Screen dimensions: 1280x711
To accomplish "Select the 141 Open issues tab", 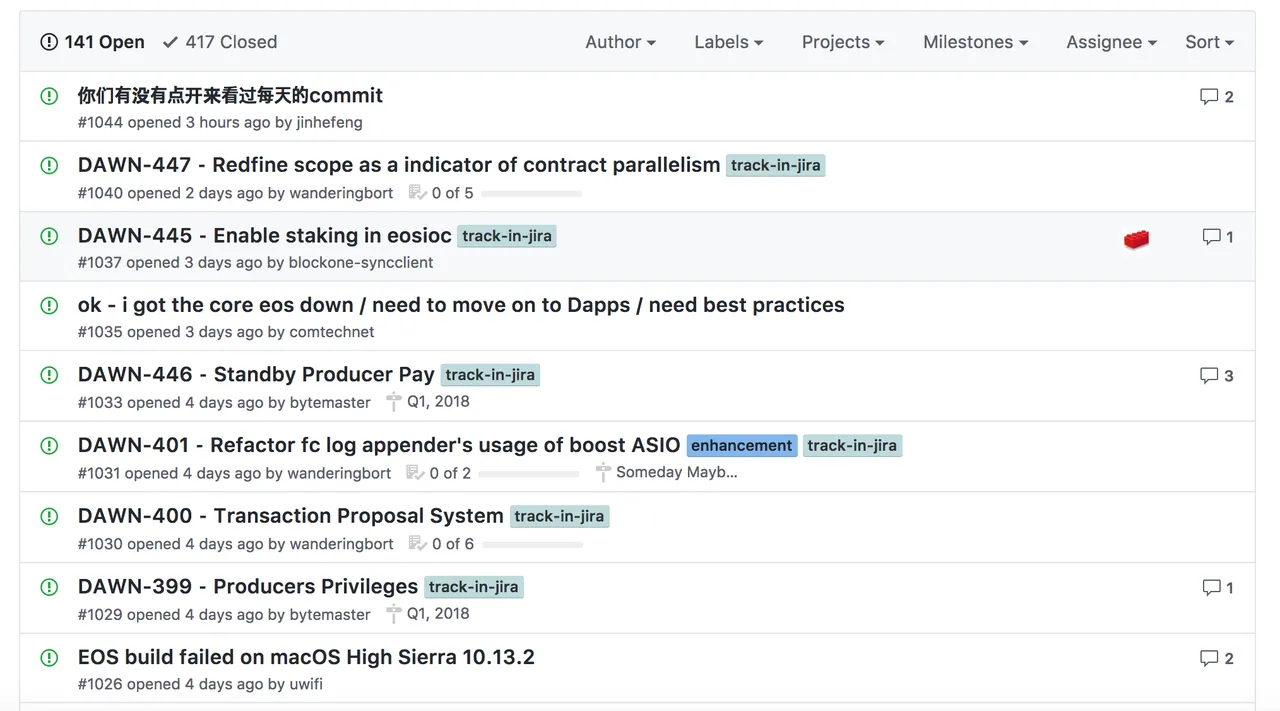I will point(92,42).
